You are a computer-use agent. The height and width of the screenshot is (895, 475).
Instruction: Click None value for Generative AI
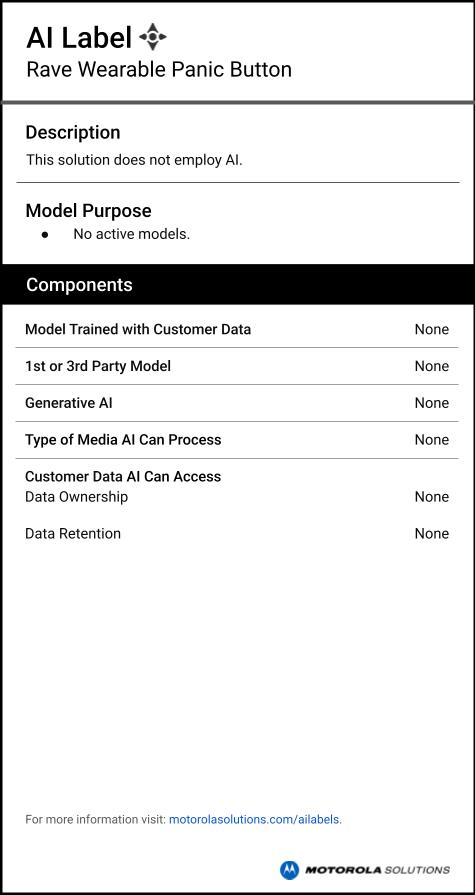click(432, 403)
